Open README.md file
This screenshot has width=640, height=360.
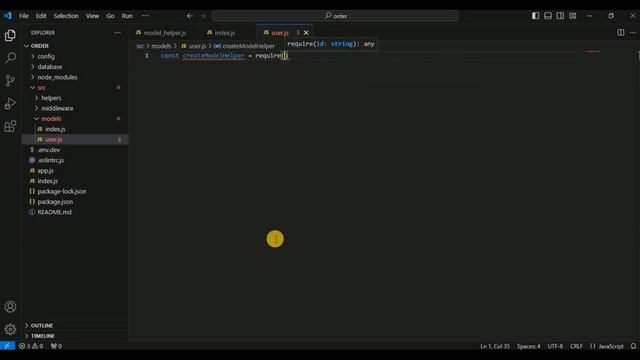(54, 212)
